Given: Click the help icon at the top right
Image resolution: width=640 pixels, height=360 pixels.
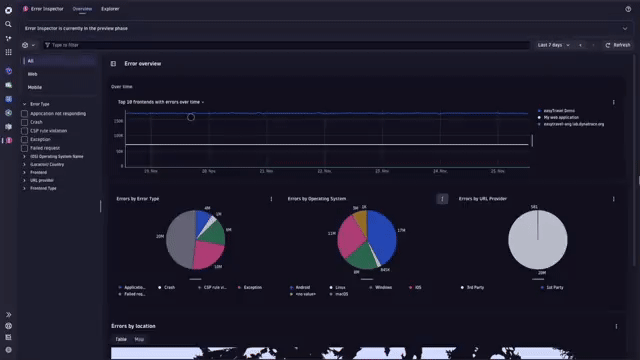Looking at the screenshot, I should pyautogui.click(x=628, y=9).
